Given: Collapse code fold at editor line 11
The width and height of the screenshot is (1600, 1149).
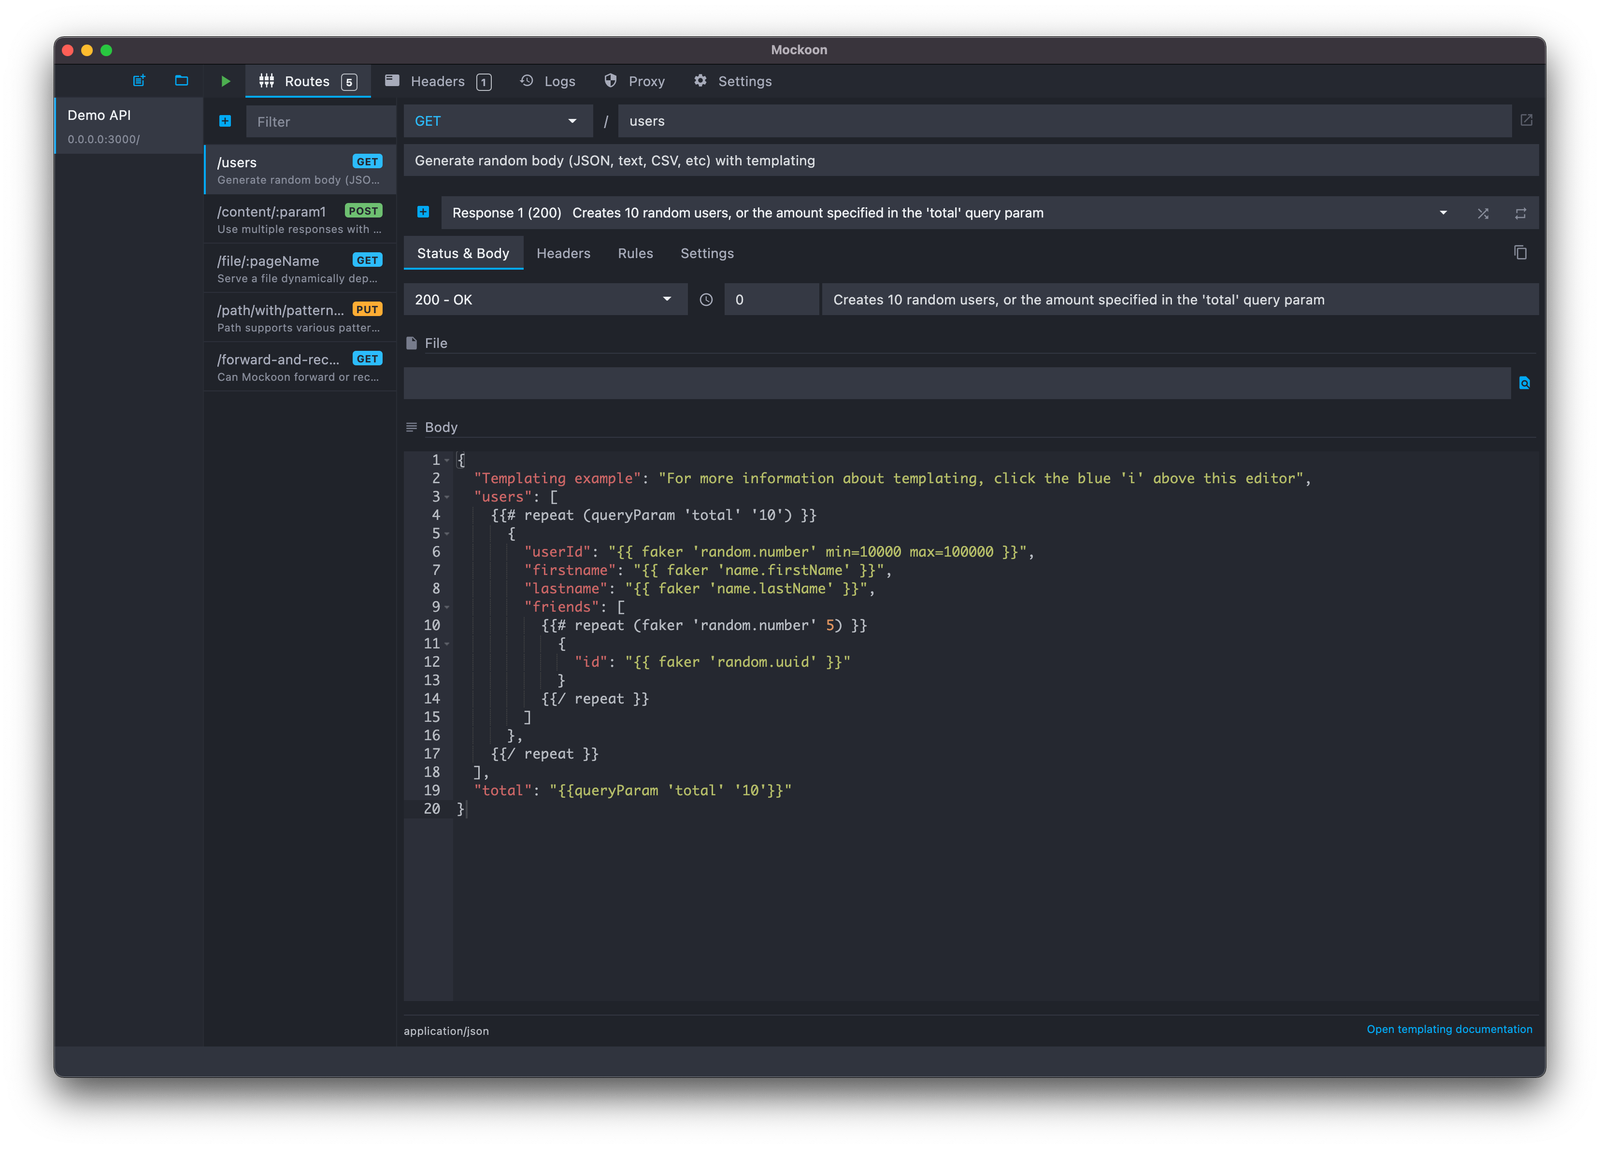Looking at the screenshot, I should [447, 644].
